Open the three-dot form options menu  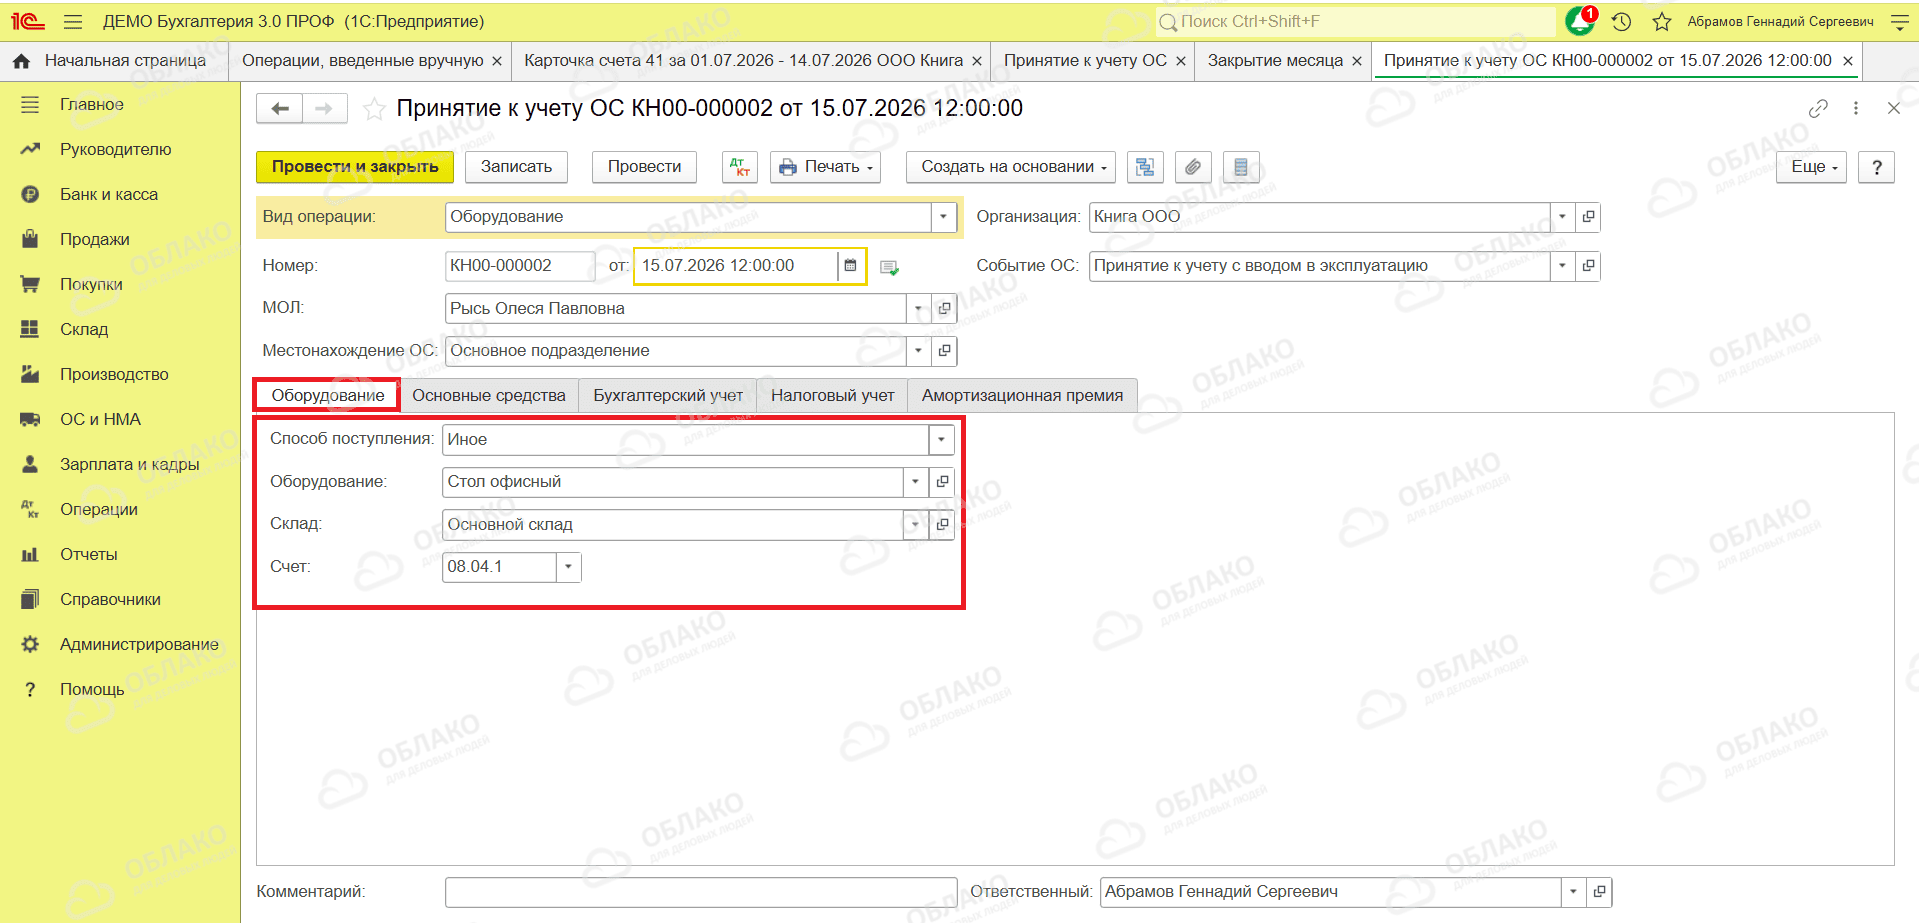click(1856, 108)
